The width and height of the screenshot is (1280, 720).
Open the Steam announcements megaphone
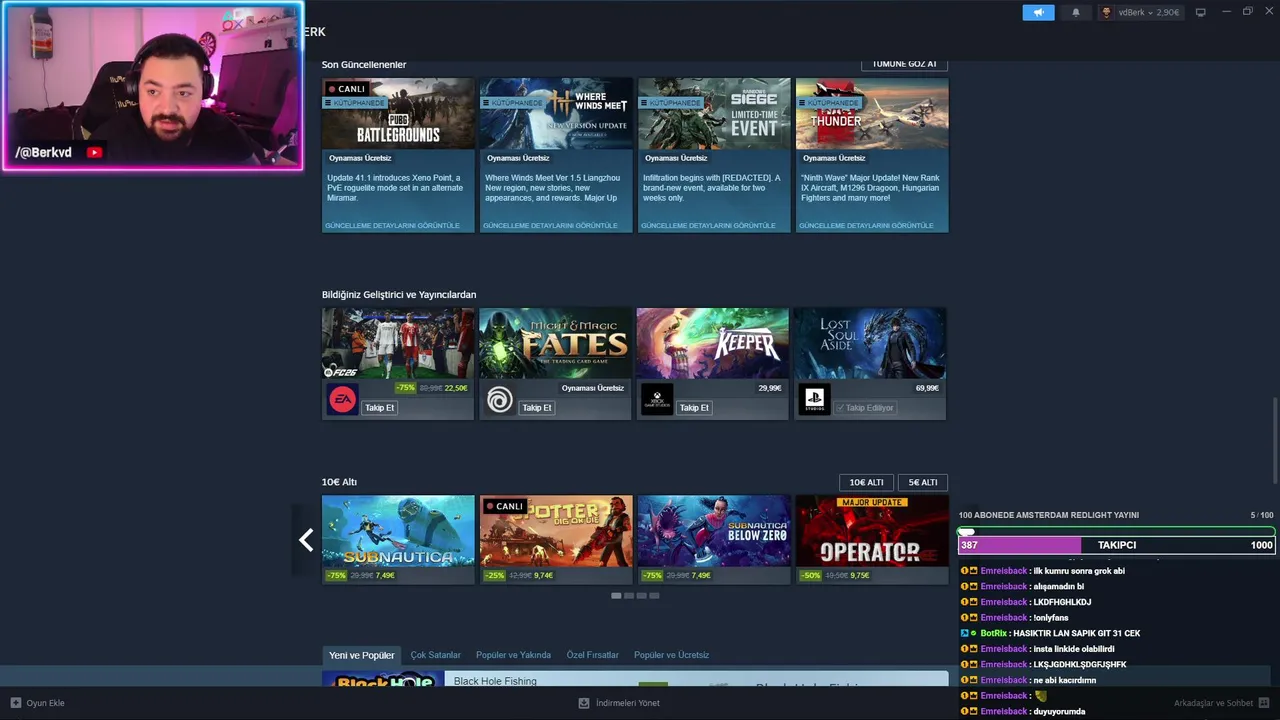coord(1038,12)
